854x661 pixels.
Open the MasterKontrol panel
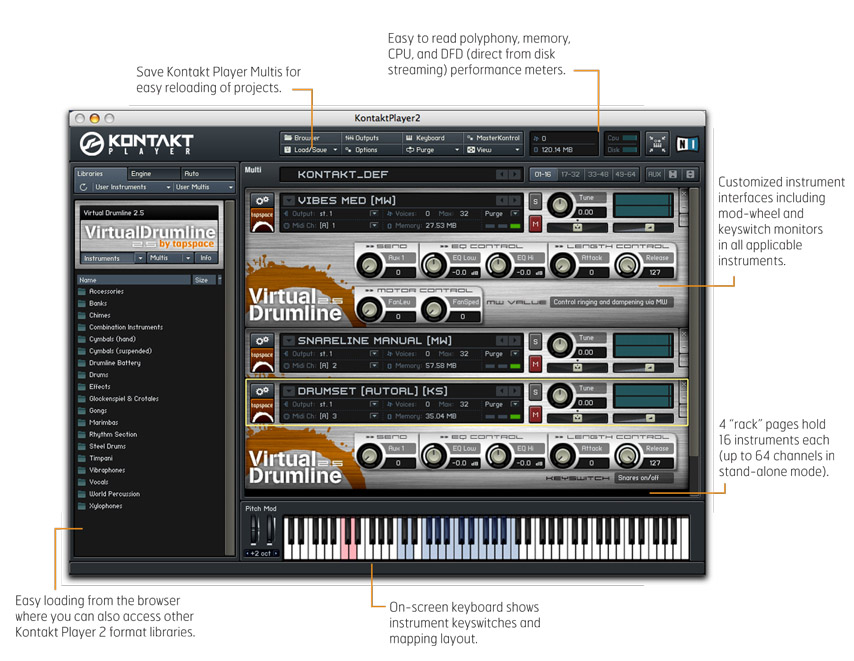(x=493, y=138)
